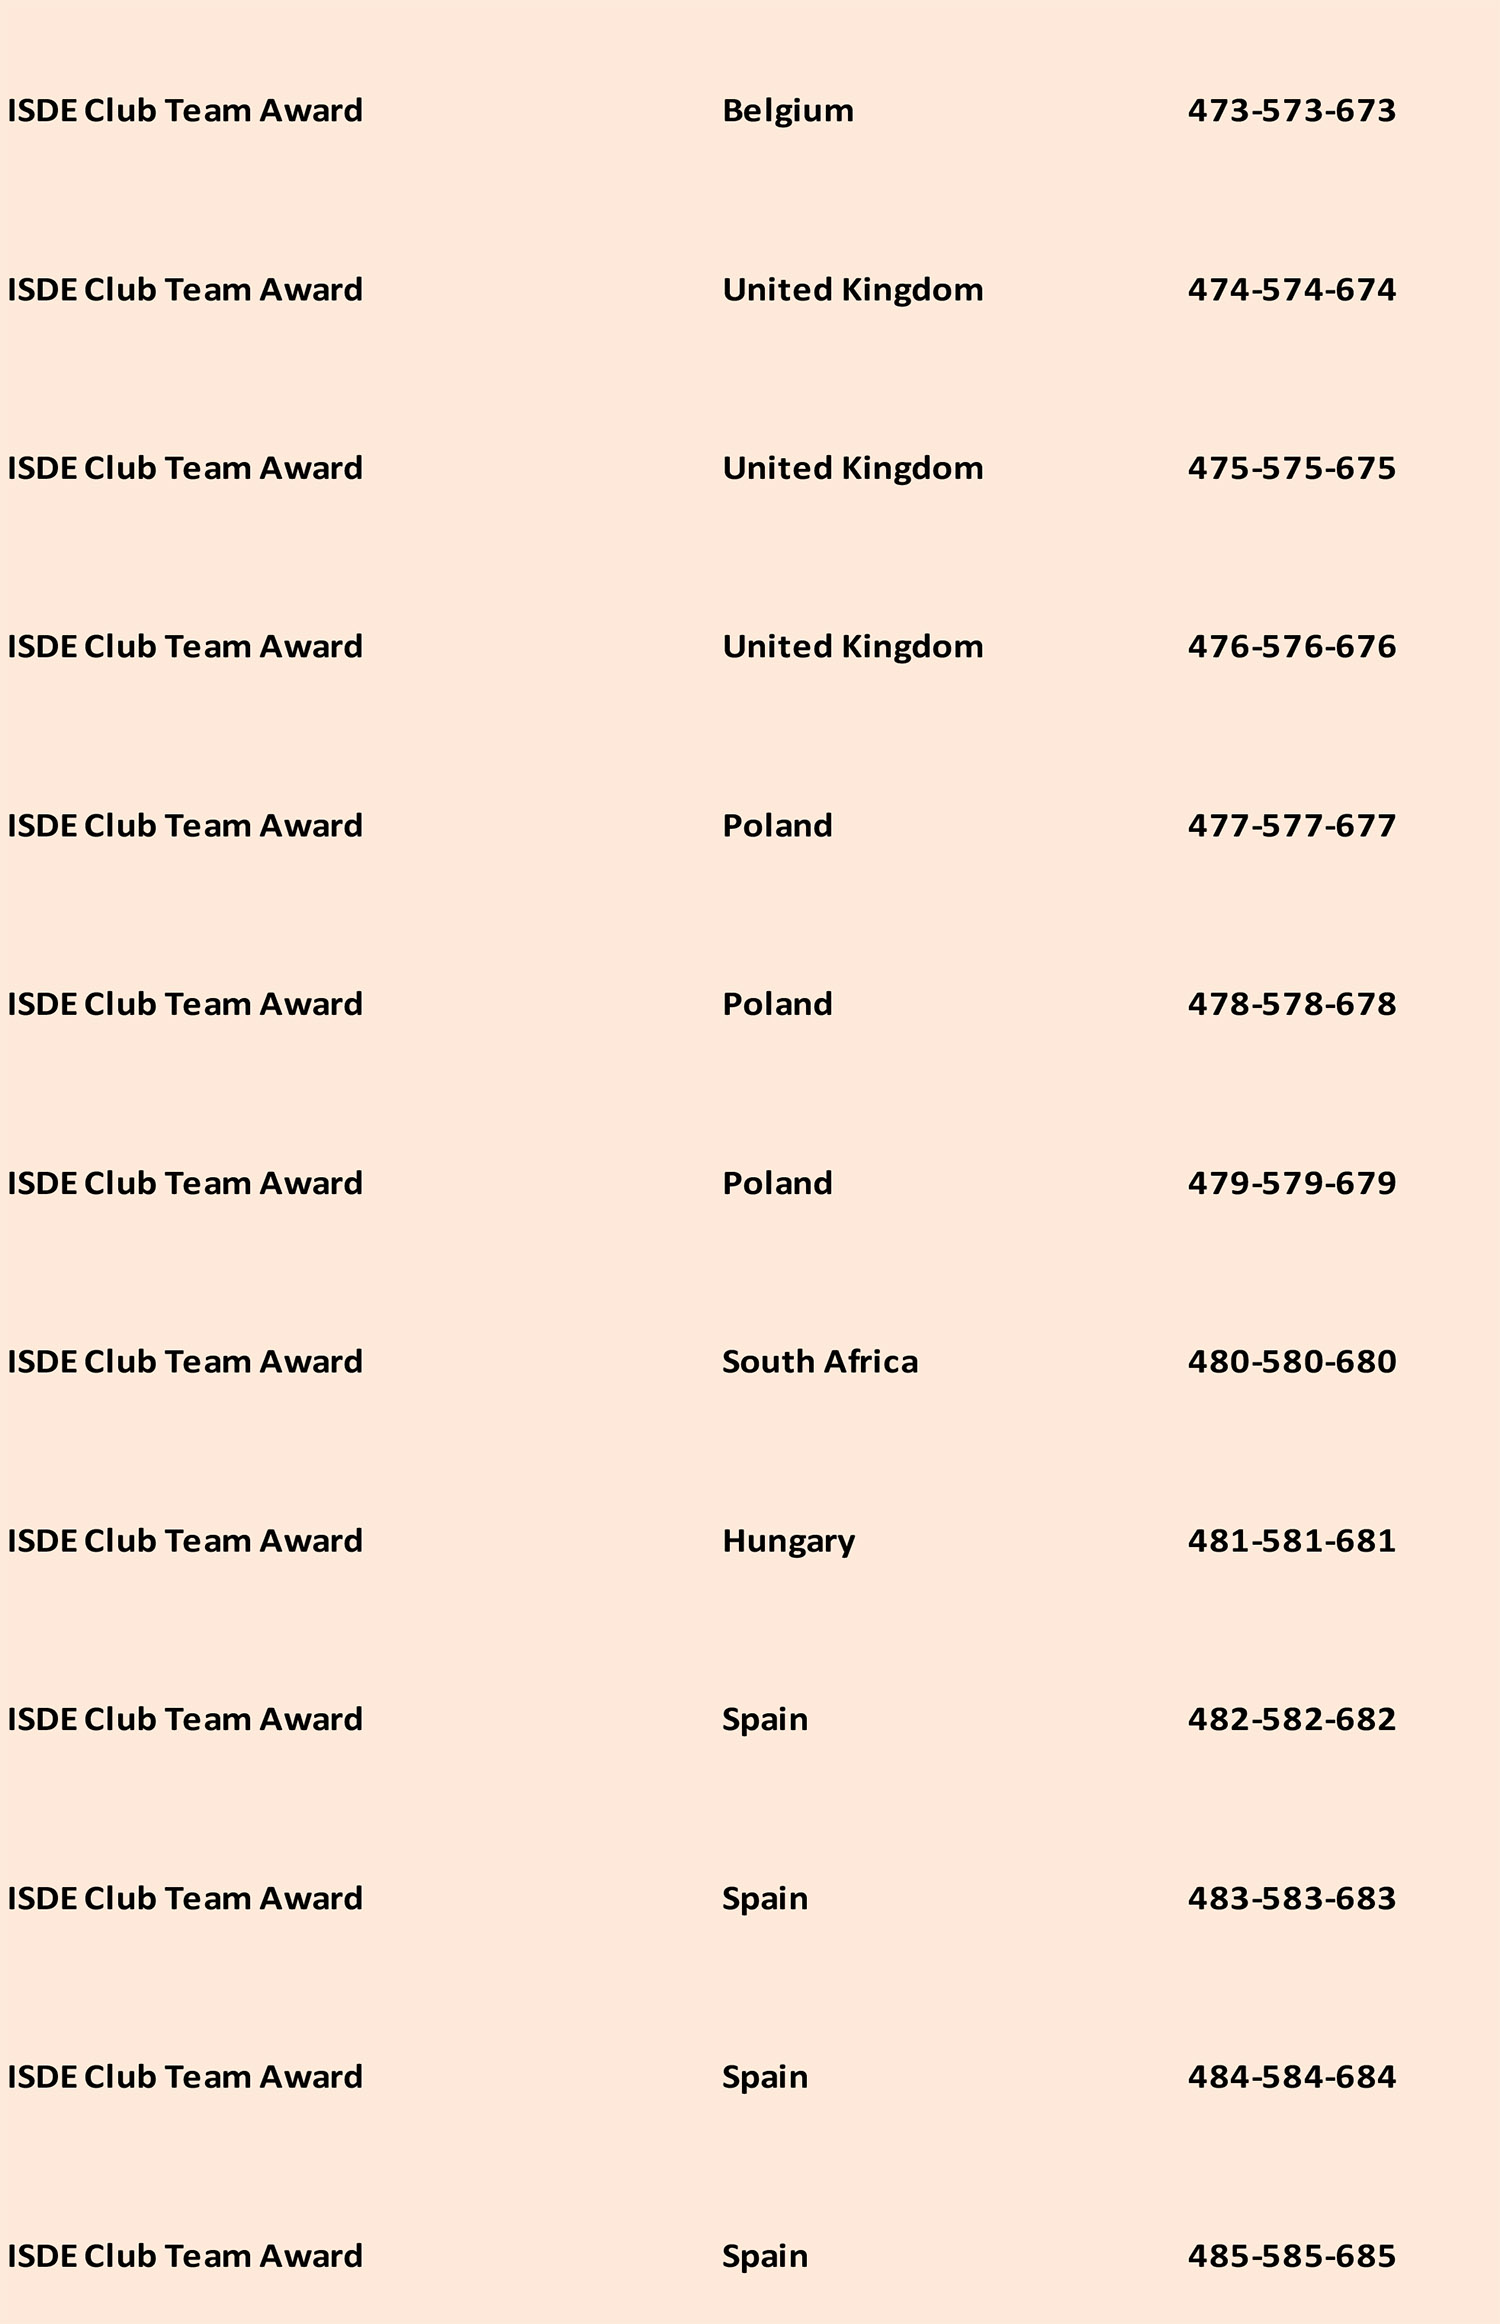The image size is (1500, 2324).
Task: Click ISDE Club Team Award in Hungary row
Action: point(185,1541)
